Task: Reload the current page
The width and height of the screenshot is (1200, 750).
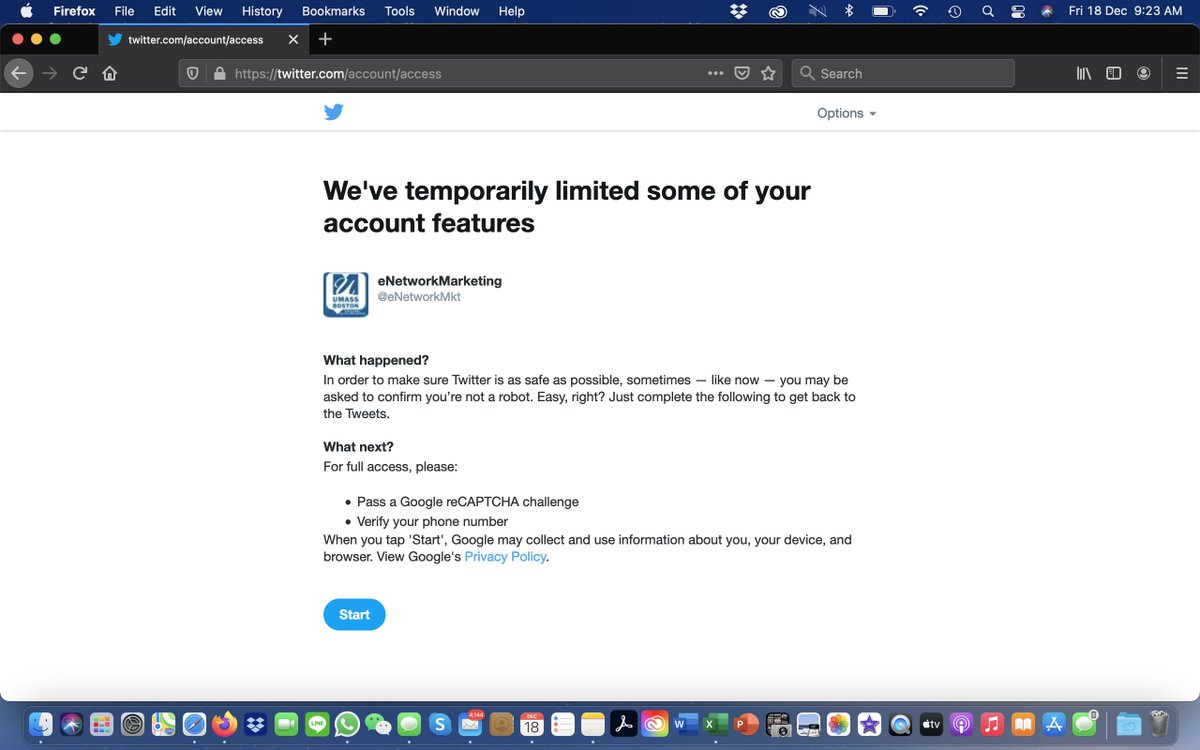Action: click(80, 73)
